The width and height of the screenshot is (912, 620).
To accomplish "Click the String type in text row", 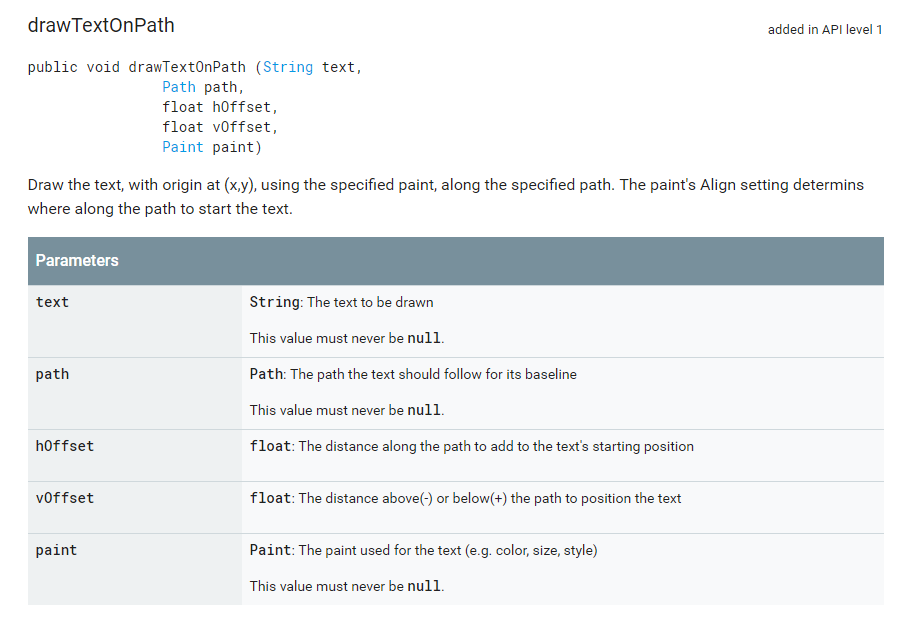I will tap(274, 302).
